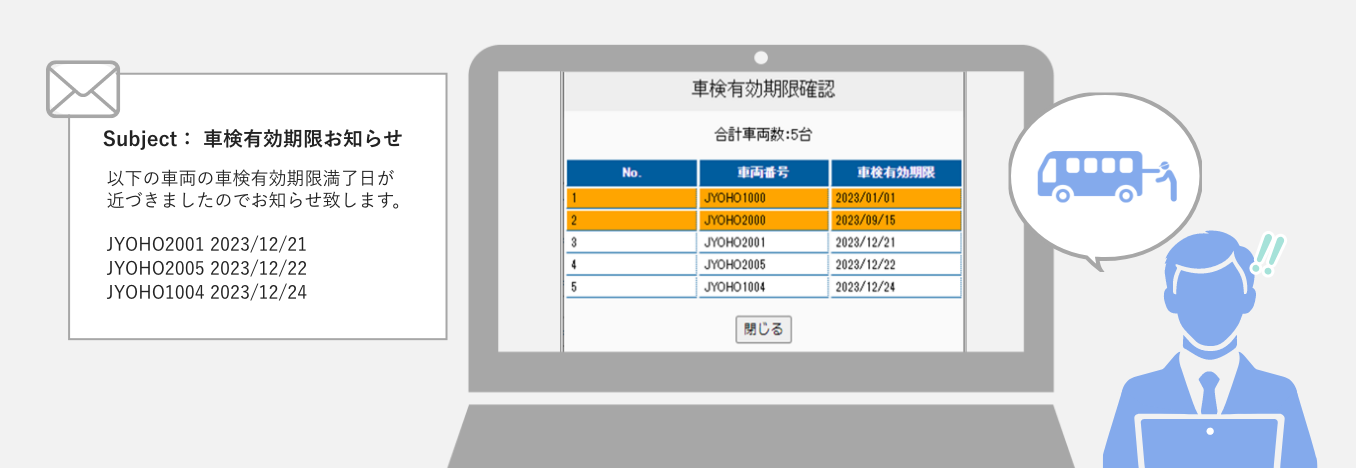Viewport: 1356px width, 468px height.
Task: Click the 車検有効期限確認 dialog title
Action: [763, 89]
